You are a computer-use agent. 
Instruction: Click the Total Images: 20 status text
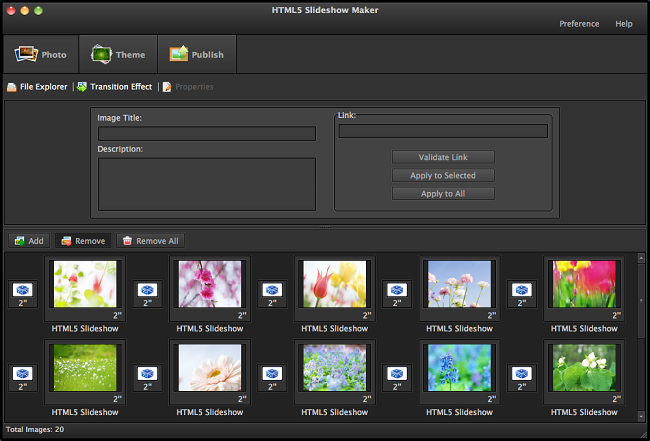click(35, 429)
